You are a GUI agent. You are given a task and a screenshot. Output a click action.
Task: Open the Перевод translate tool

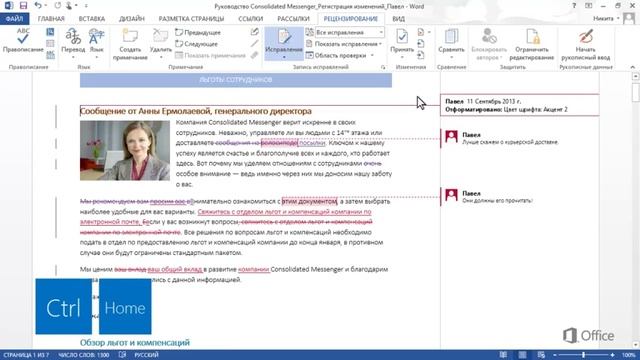(73, 43)
